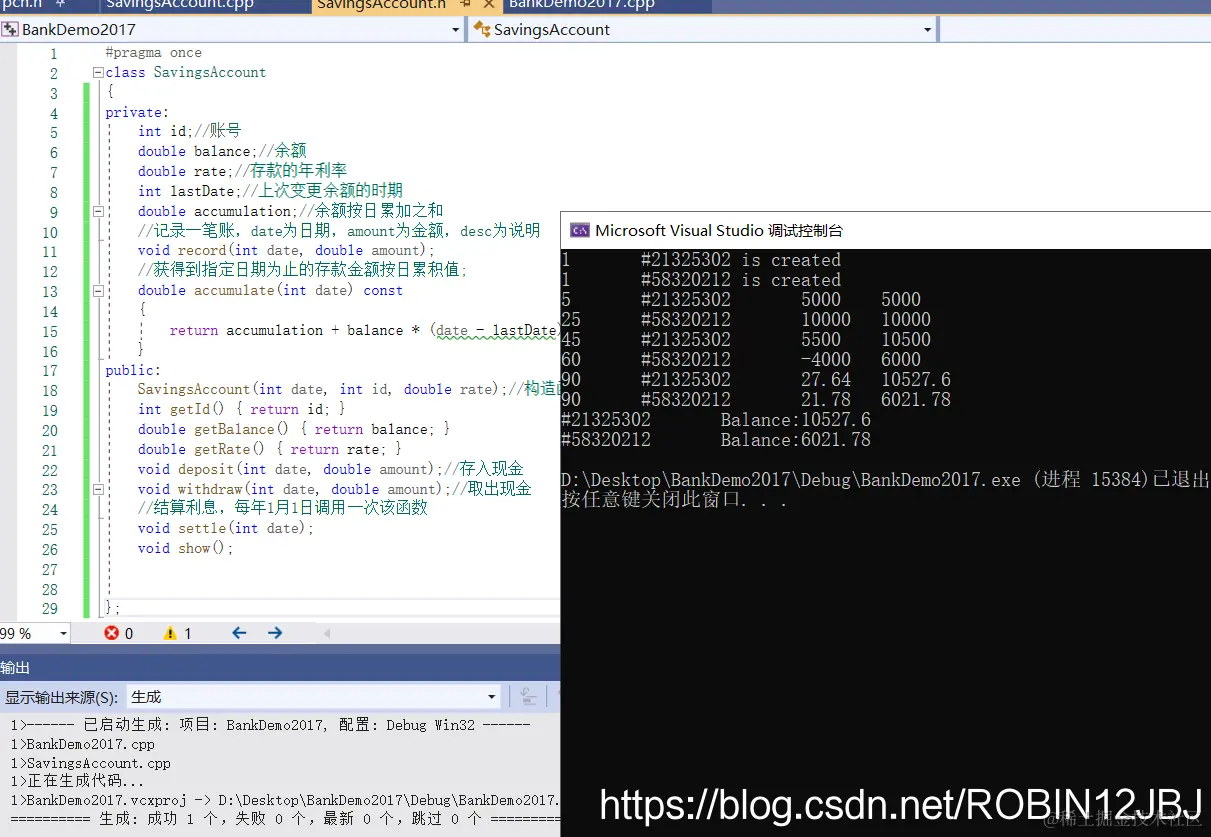Click the 'void settle(int date);' line
The height and width of the screenshot is (837, 1211).
[225, 529]
